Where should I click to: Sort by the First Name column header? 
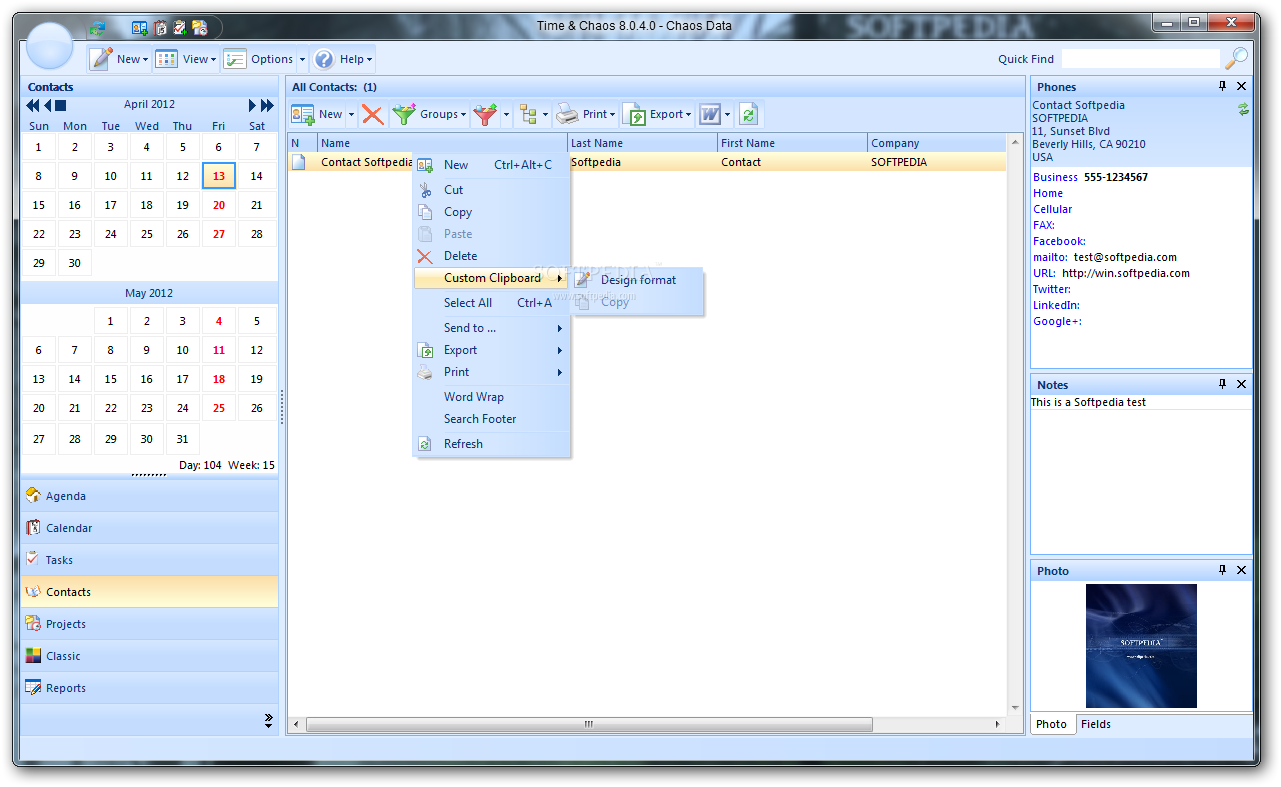(793, 143)
